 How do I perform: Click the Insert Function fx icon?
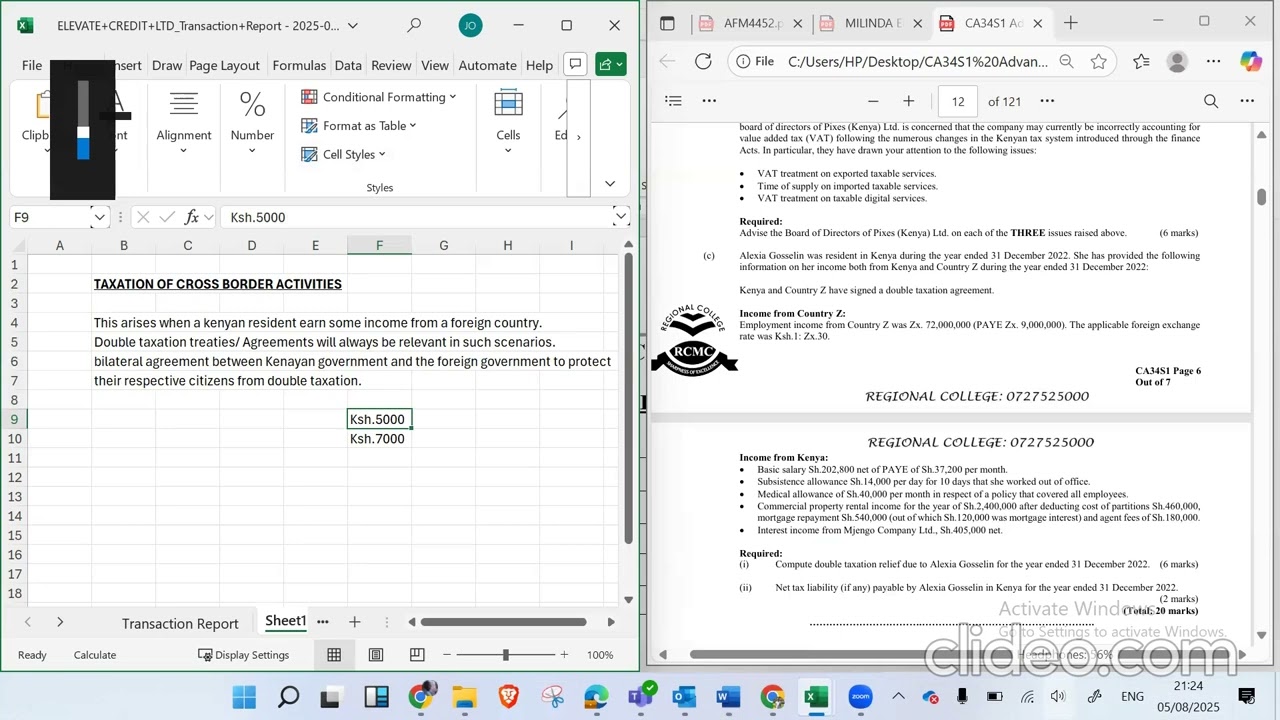tap(193, 217)
